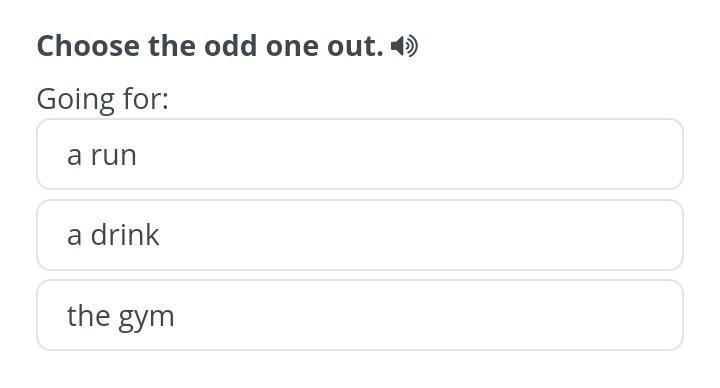Click empty area of the 'a run' box
The height and width of the screenshot is (388, 720).
pos(413,154)
